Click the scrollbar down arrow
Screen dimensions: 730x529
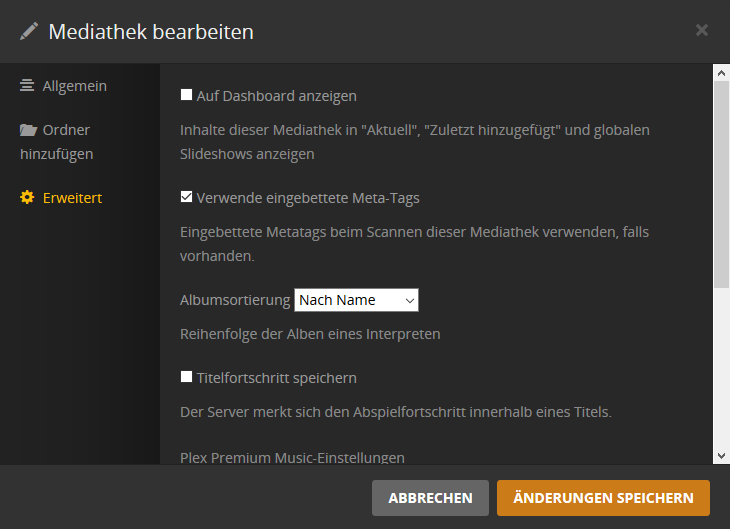coord(721,455)
